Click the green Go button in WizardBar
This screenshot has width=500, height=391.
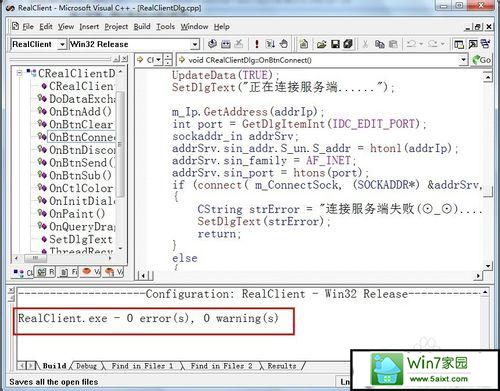click(482, 60)
